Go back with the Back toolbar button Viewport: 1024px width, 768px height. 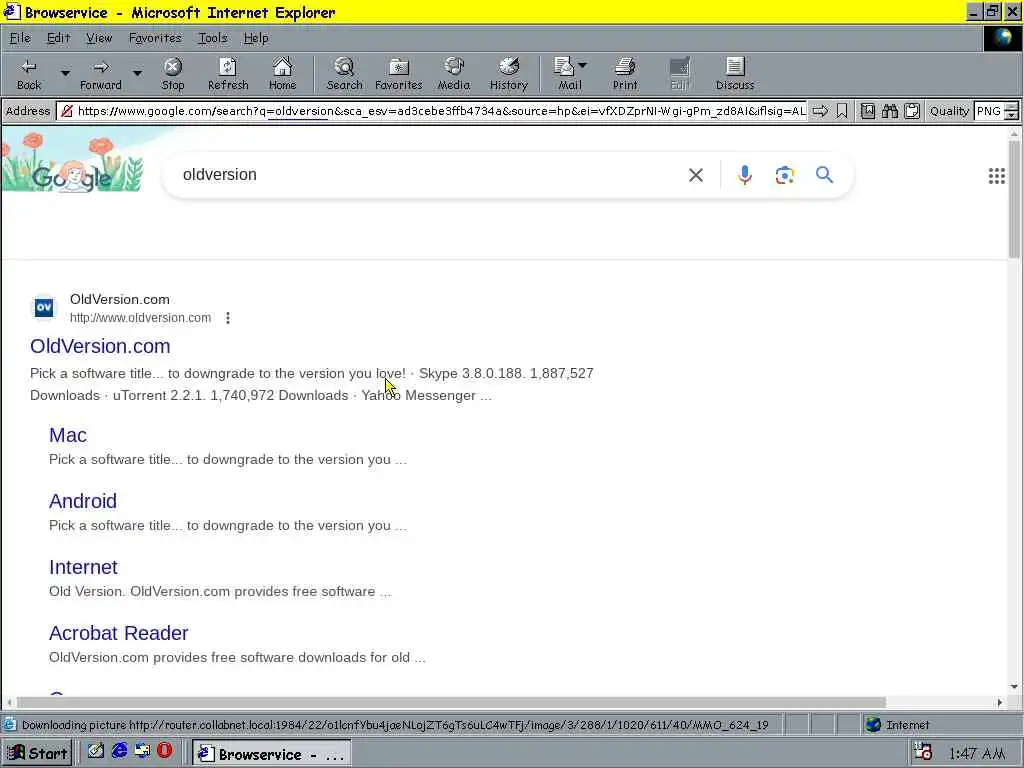(x=29, y=74)
